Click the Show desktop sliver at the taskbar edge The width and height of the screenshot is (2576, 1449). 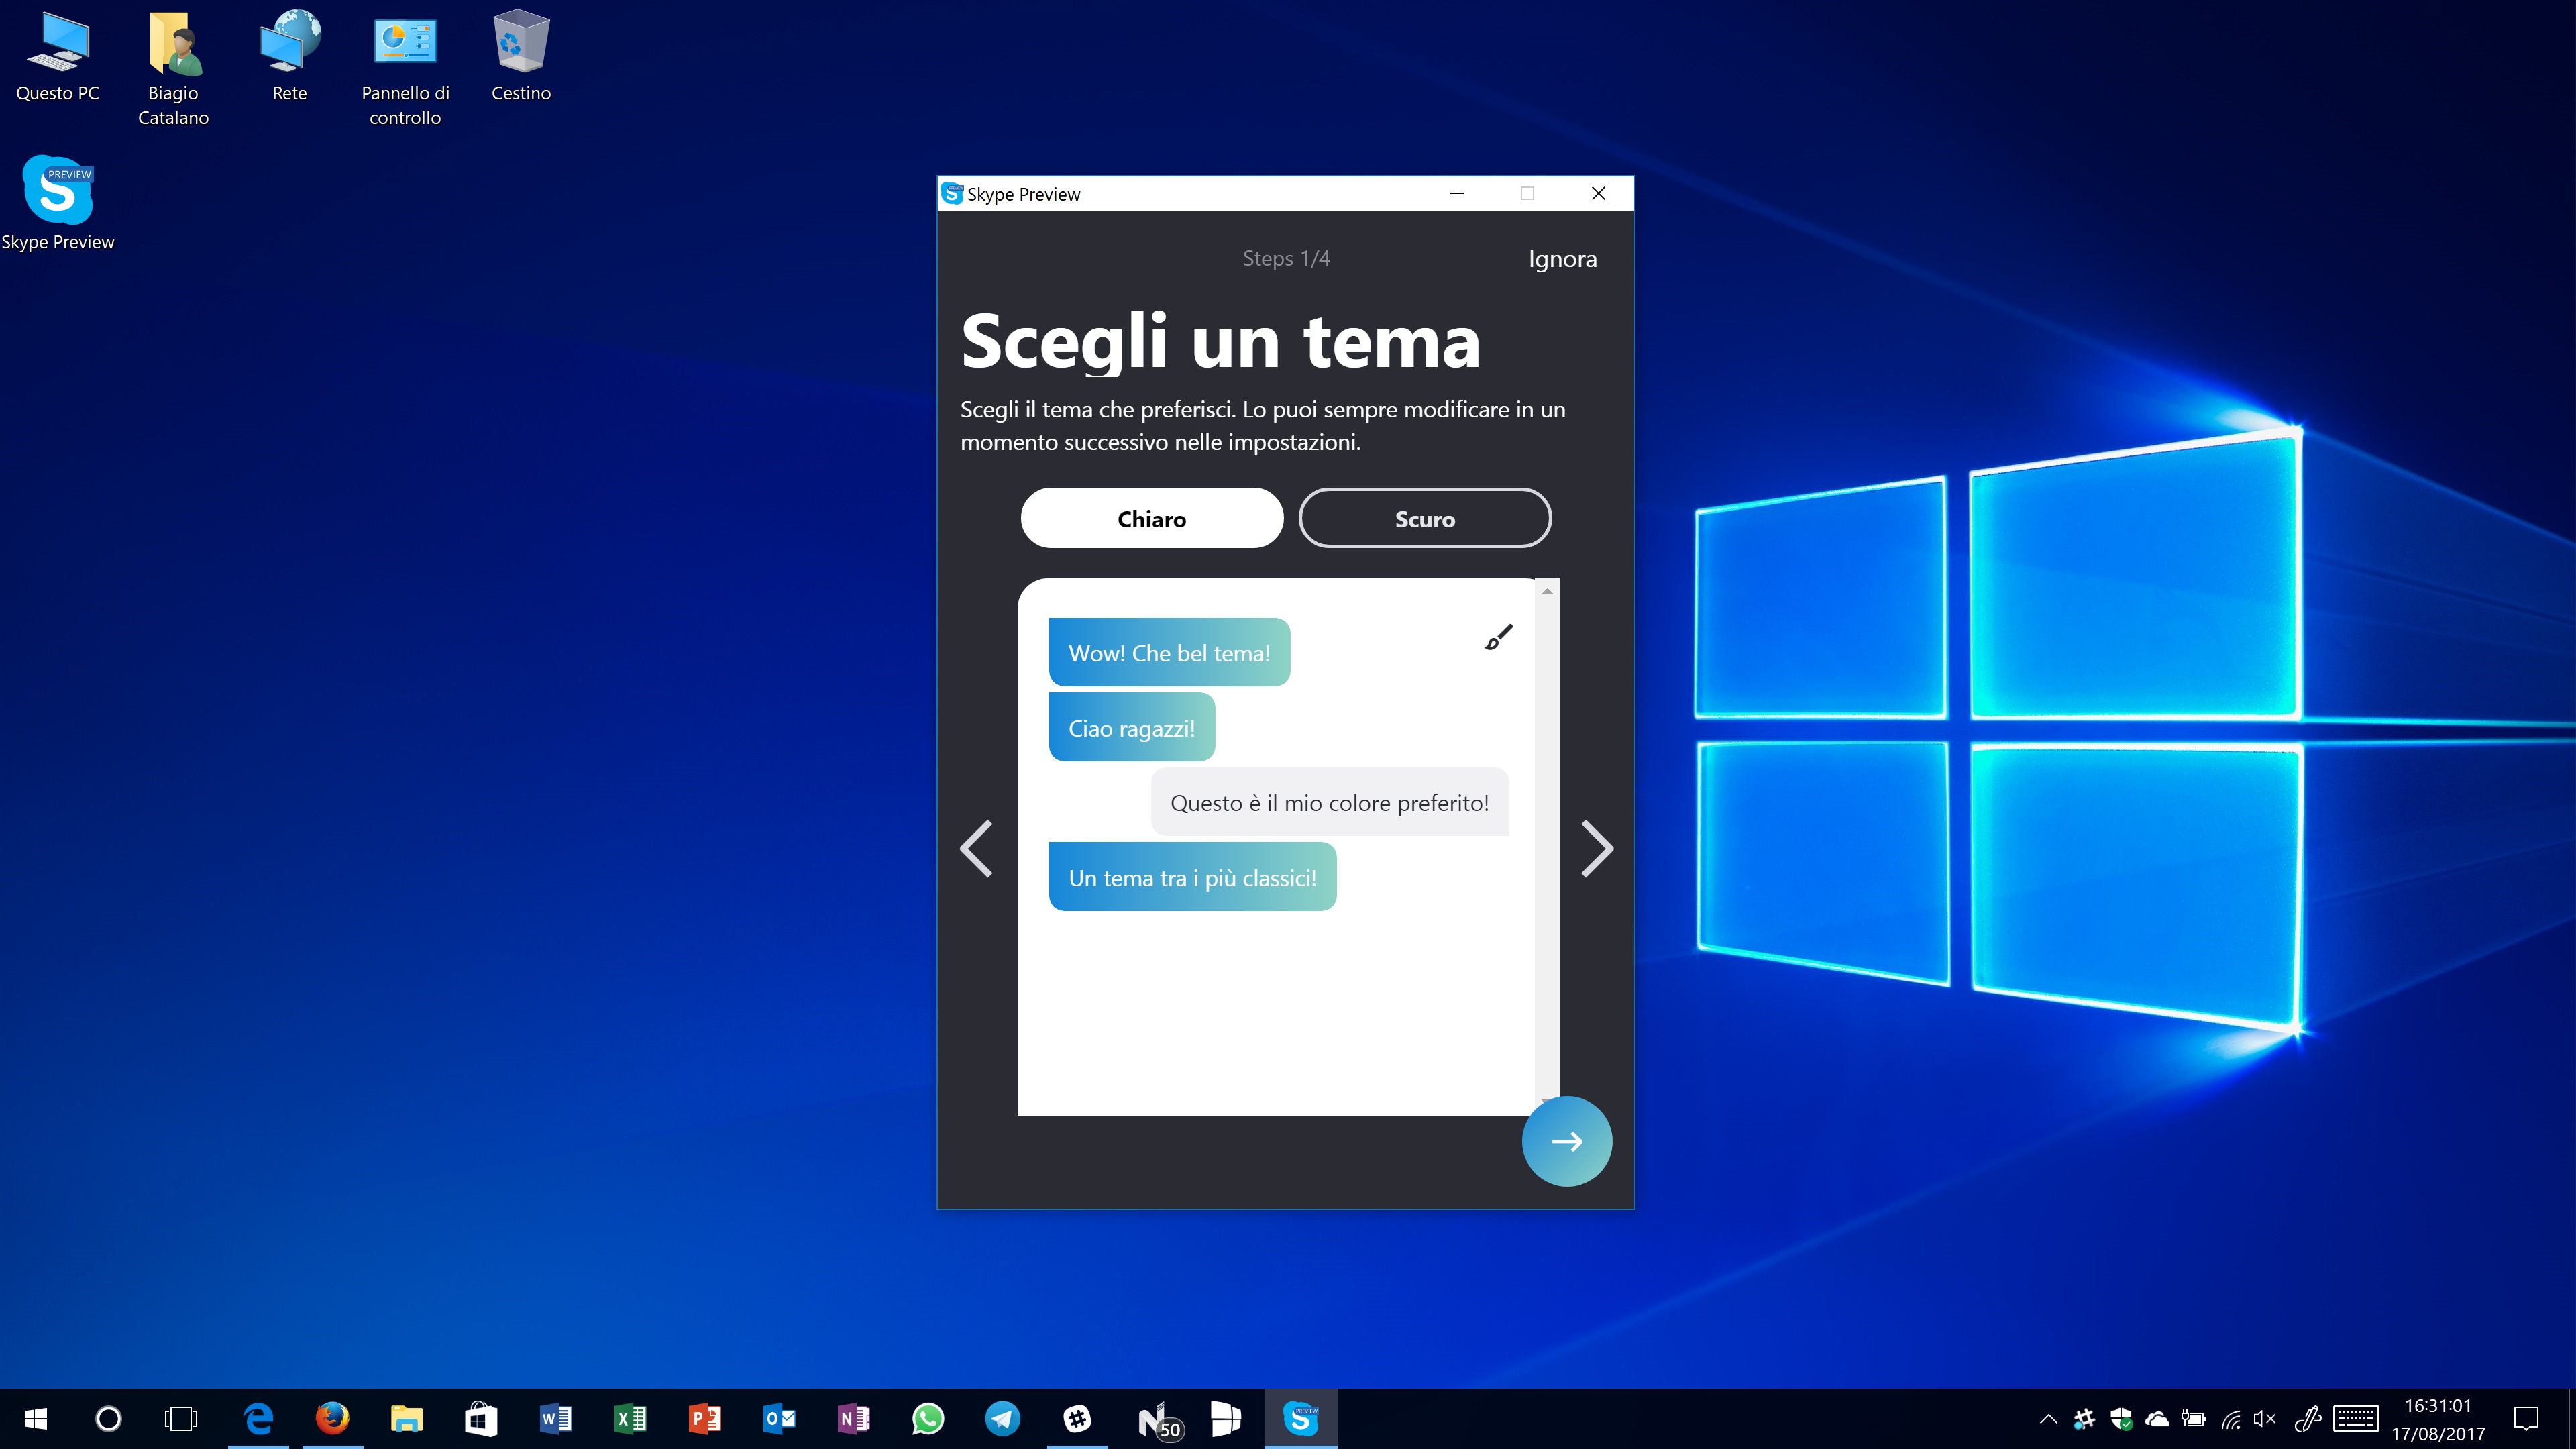pos(2572,1418)
